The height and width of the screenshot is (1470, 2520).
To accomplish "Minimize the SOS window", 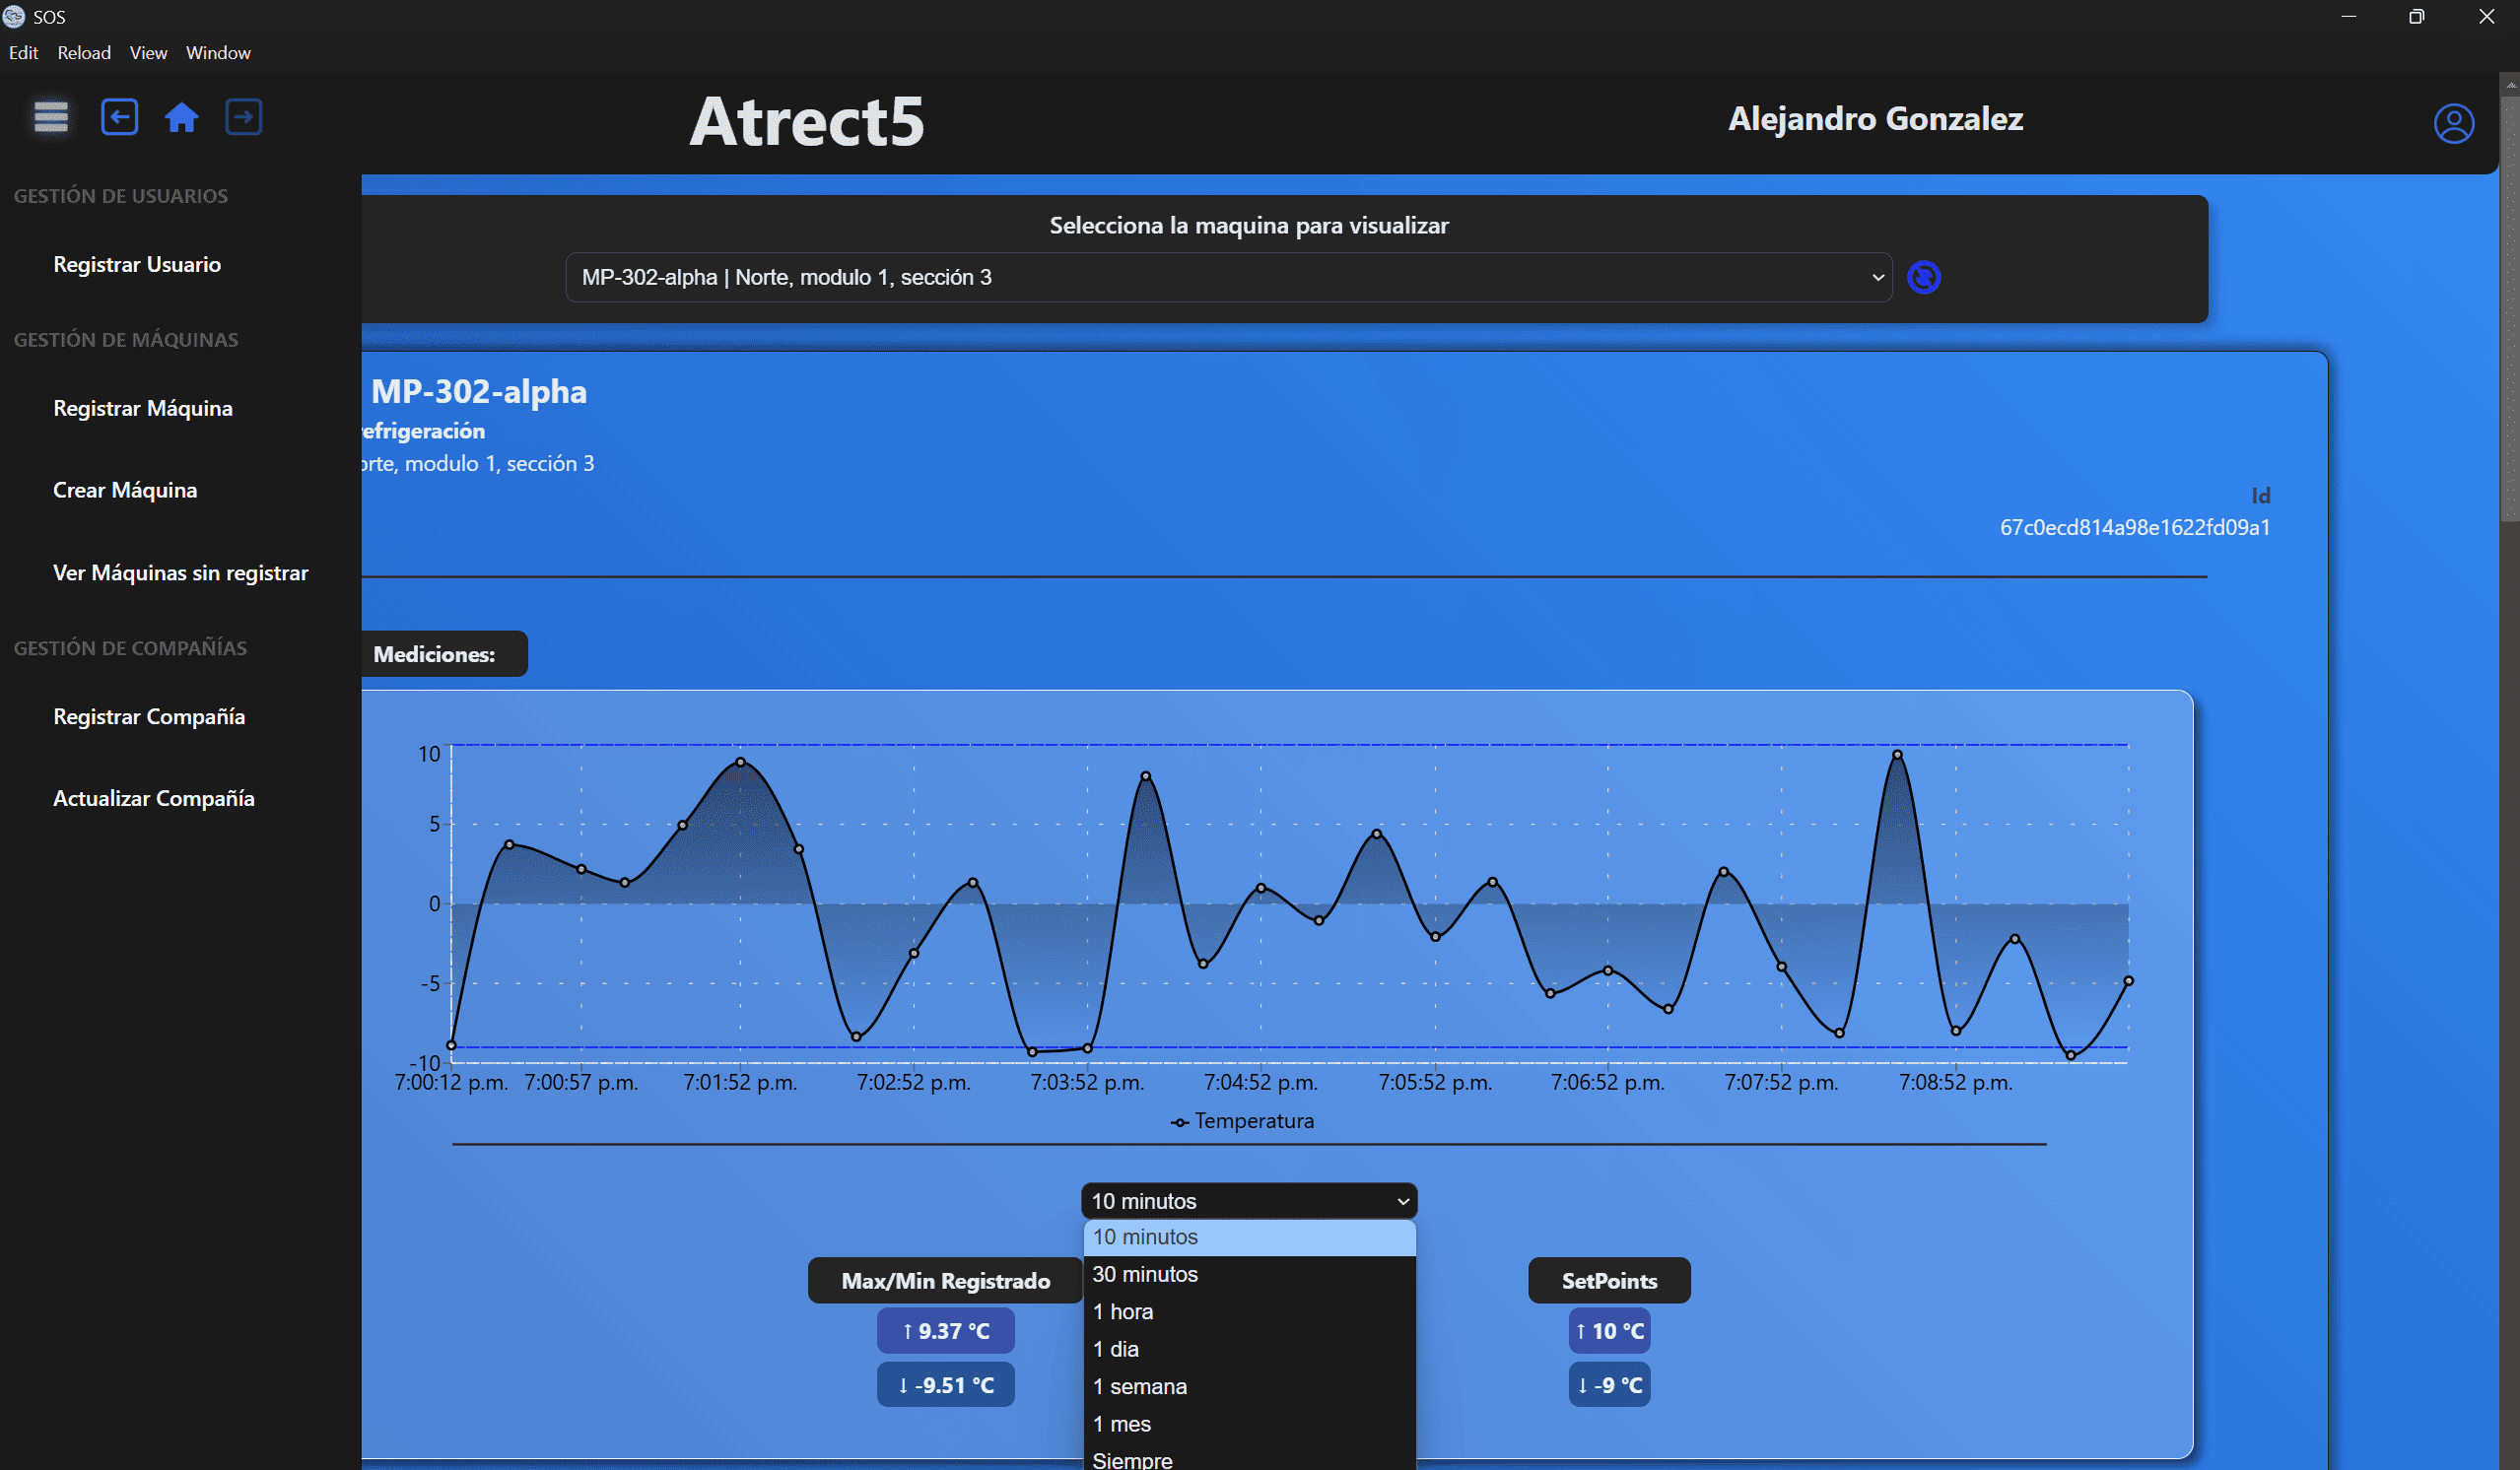I will click(x=2349, y=16).
